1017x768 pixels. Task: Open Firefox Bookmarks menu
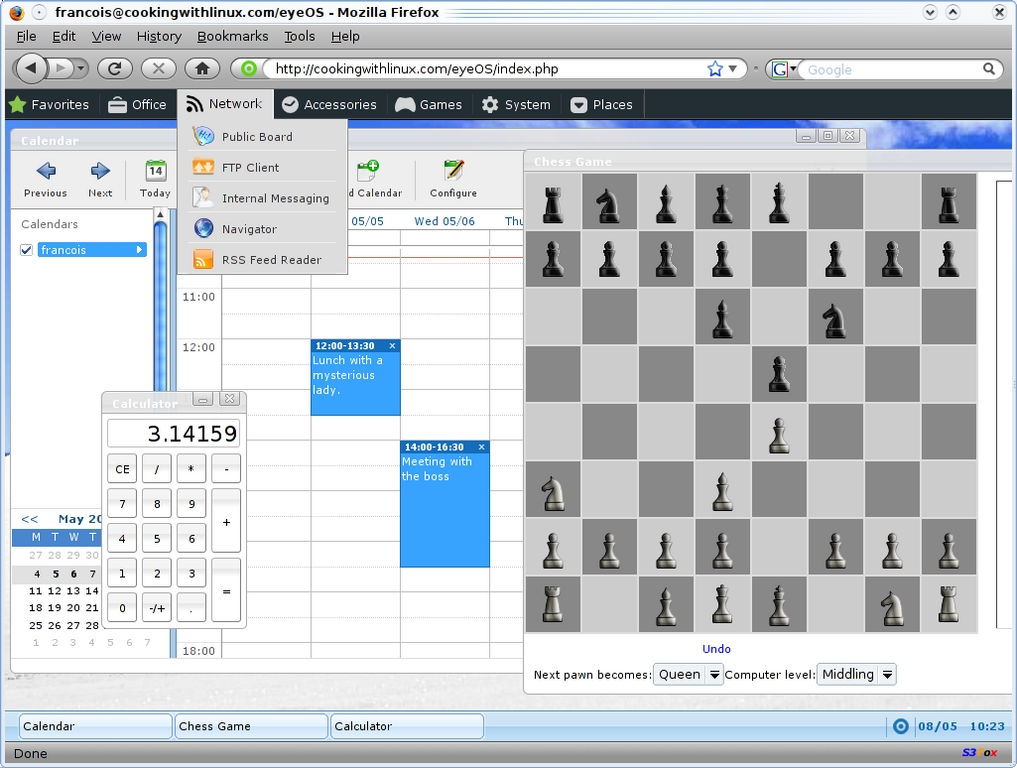(x=232, y=36)
